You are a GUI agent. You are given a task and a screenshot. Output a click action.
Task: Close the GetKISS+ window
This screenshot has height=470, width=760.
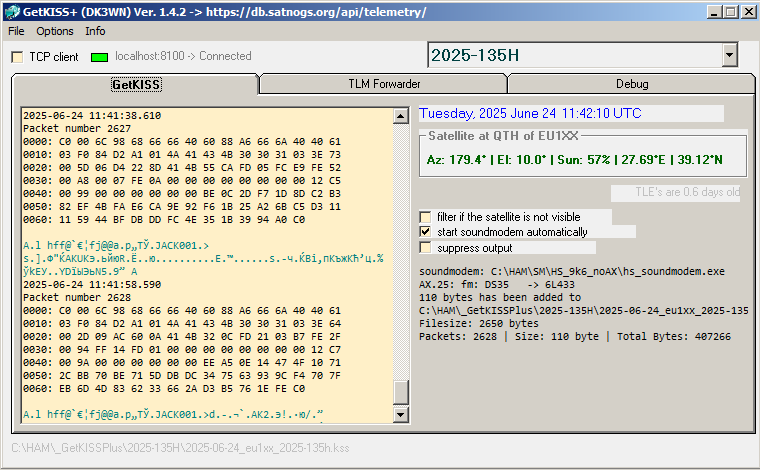coord(748,12)
